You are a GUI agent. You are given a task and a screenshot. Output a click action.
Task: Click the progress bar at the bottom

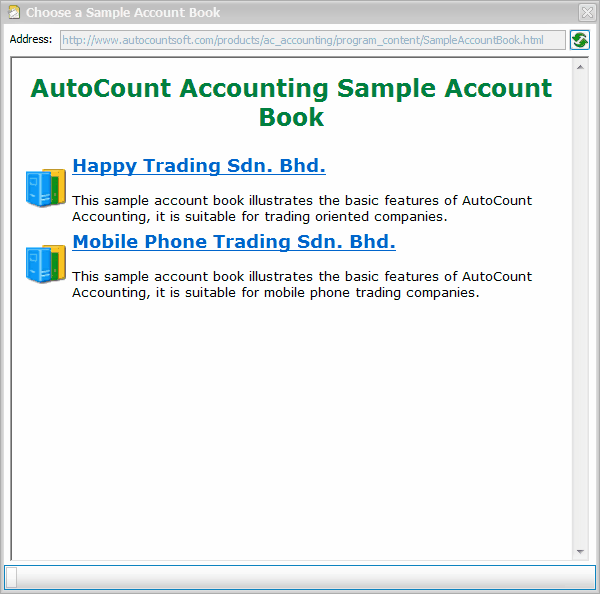click(300, 577)
